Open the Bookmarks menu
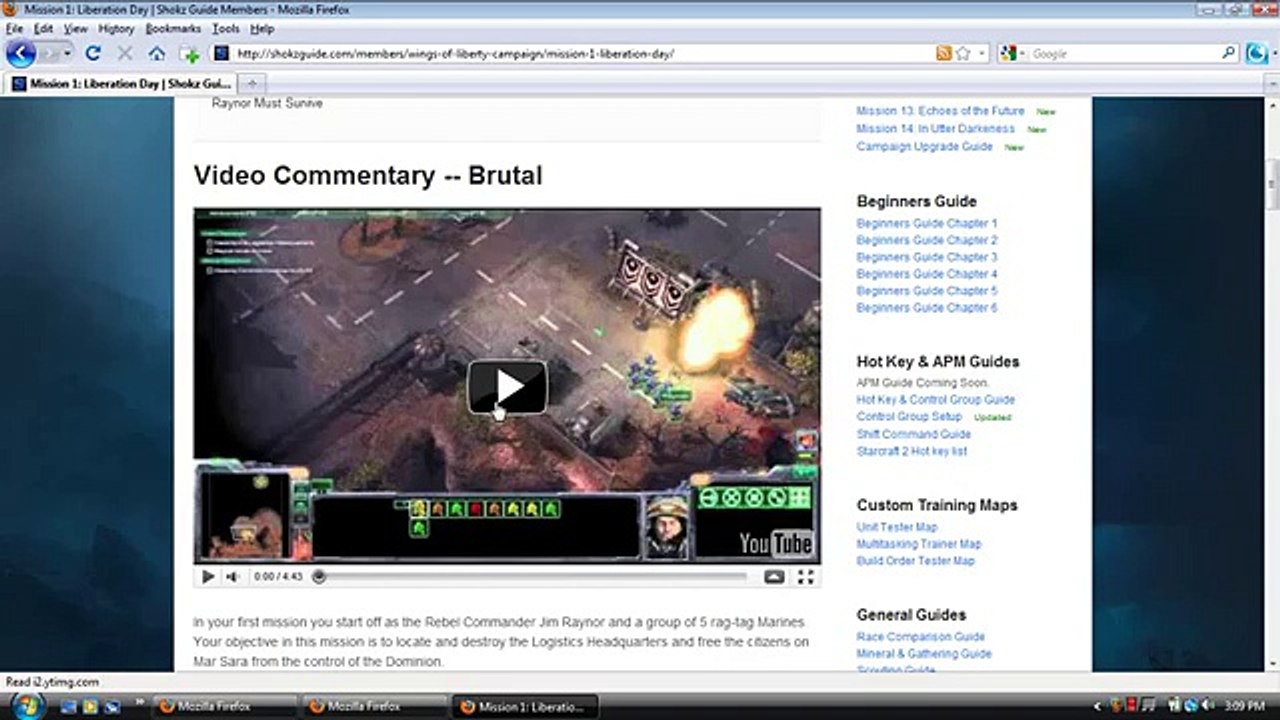The image size is (1280, 720). (x=173, y=29)
